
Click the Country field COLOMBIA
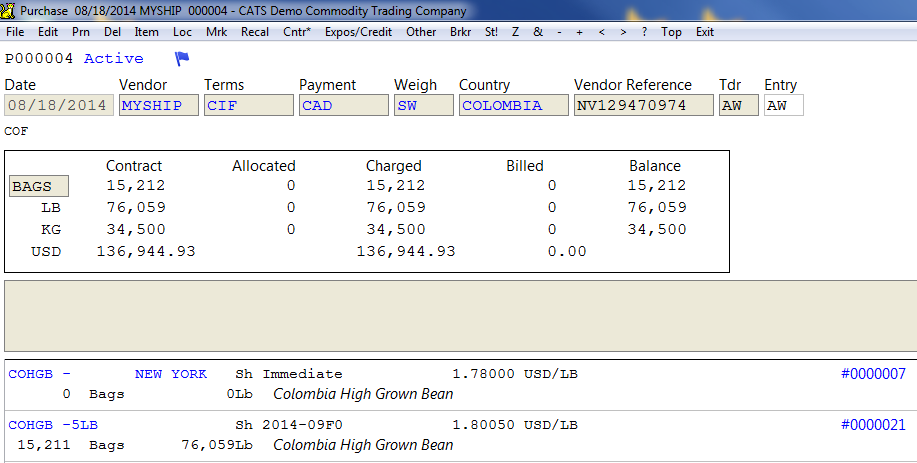click(513, 105)
